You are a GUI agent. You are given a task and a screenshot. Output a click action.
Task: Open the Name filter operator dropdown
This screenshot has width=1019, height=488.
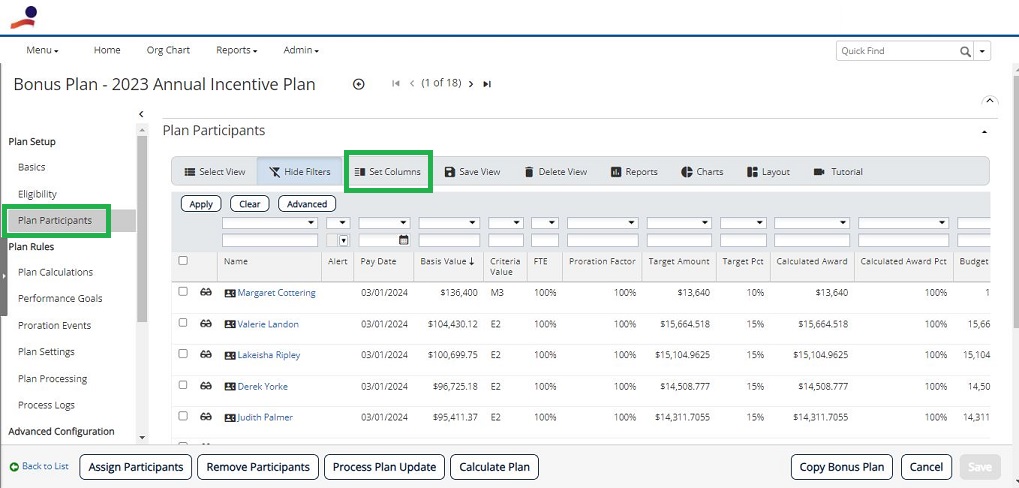pyautogui.click(x=270, y=223)
